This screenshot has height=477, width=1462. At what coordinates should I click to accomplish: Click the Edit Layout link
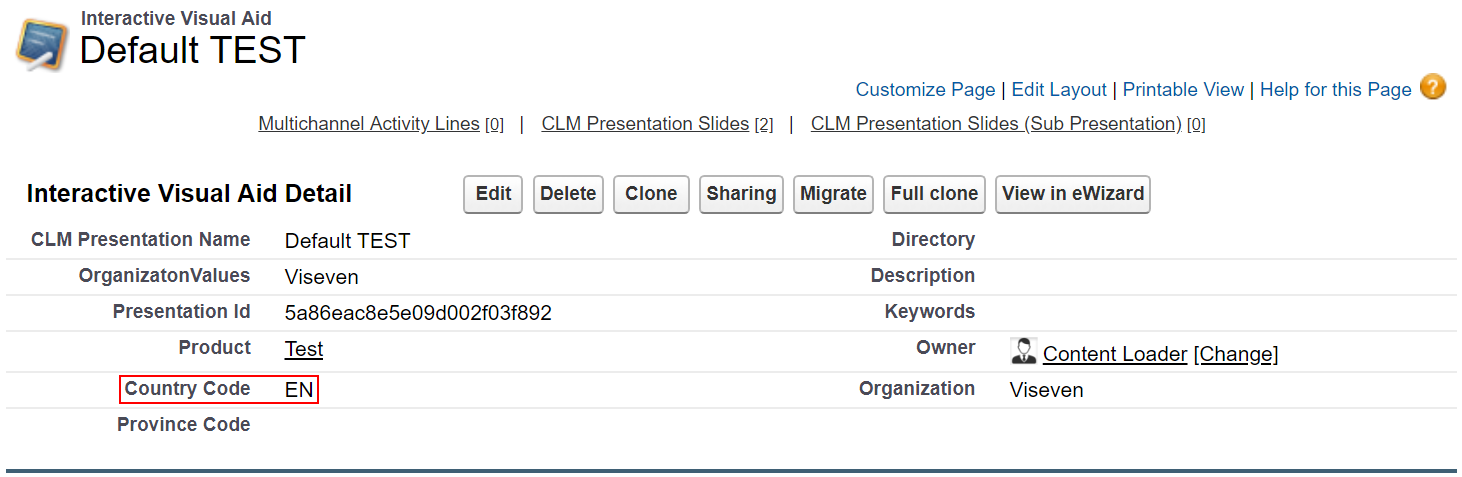point(1059,90)
